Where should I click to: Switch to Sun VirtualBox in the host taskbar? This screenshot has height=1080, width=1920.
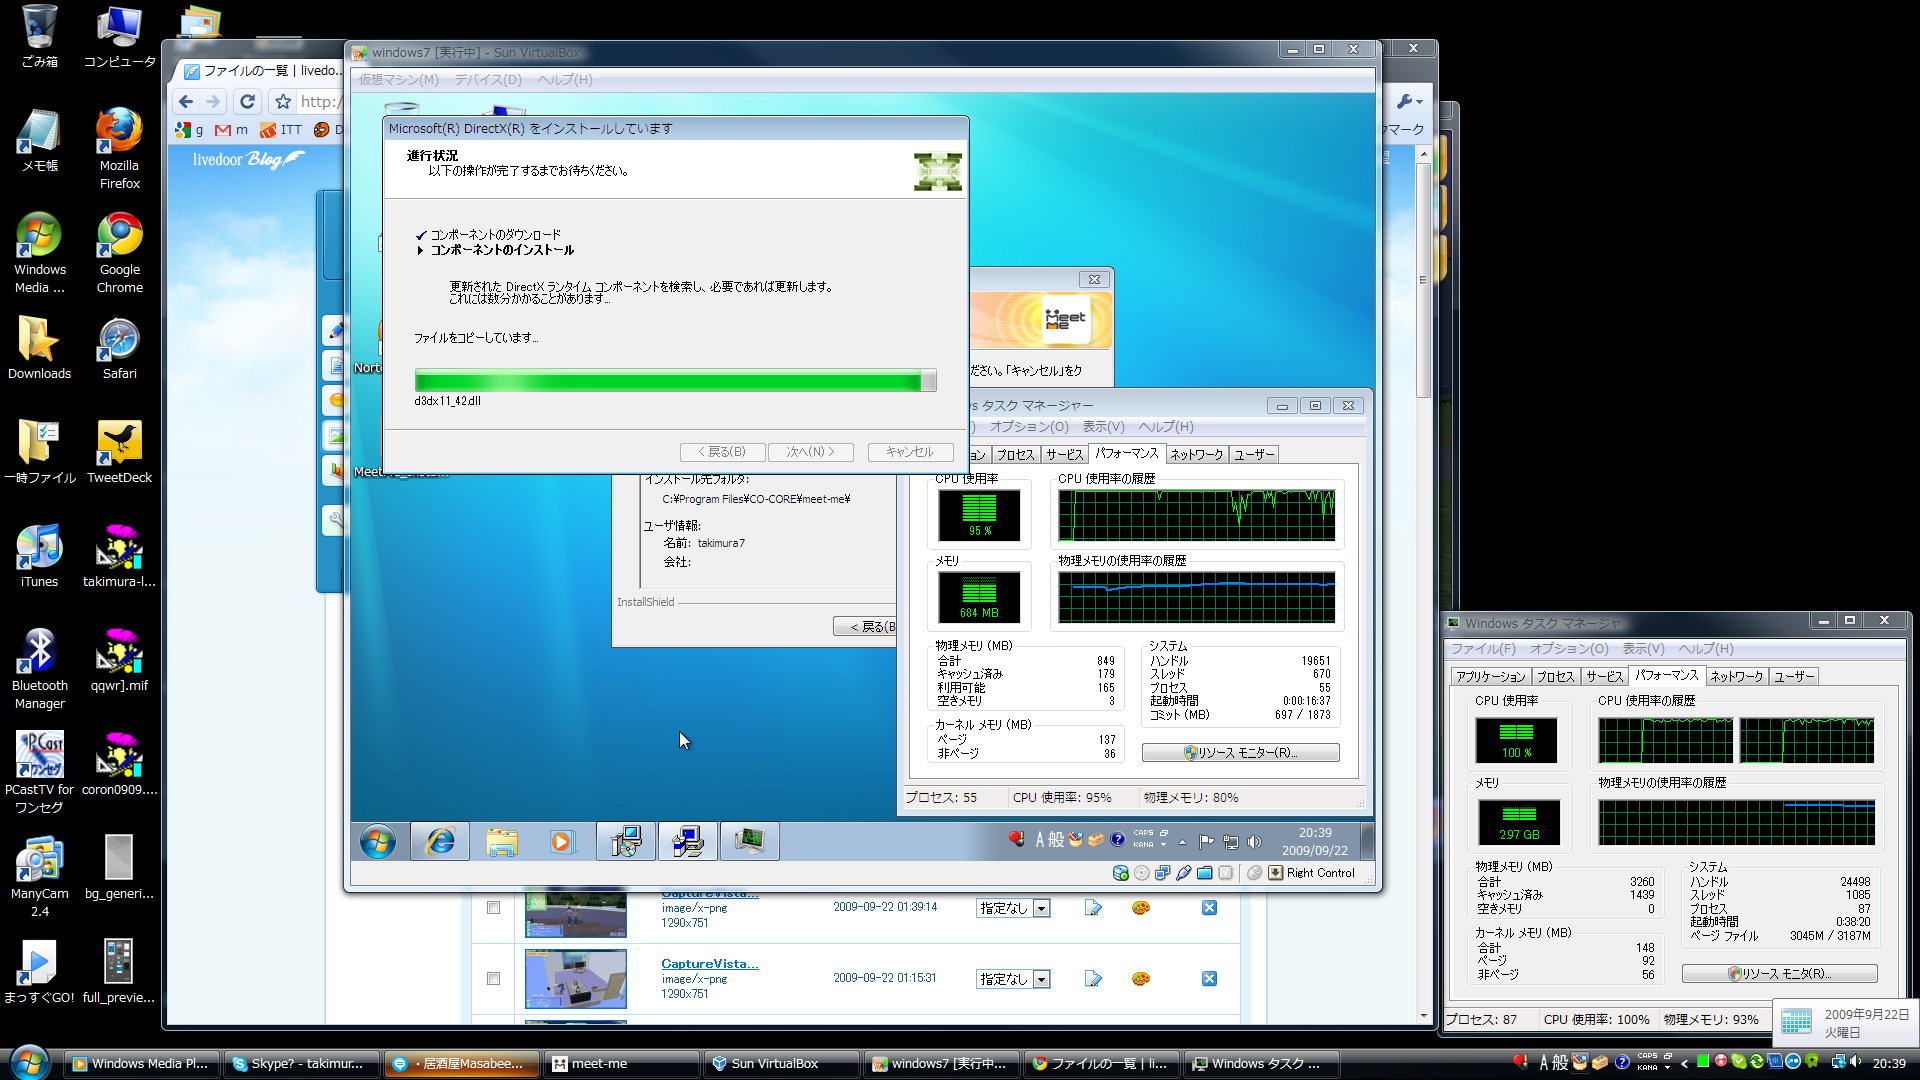pyautogui.click(x=782, y=1064)
